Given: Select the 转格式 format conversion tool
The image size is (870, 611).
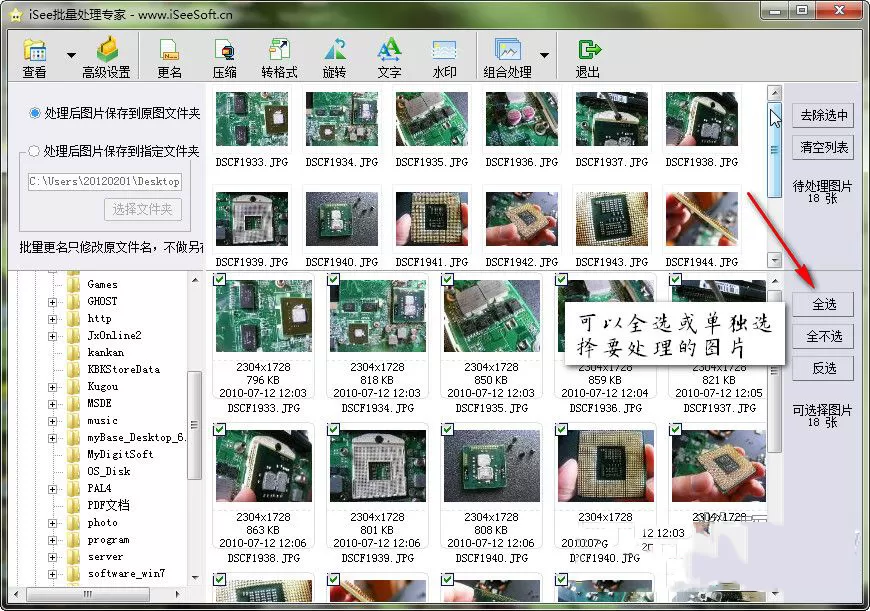Looking at the screenshot, I should click(x=279, y=58).
